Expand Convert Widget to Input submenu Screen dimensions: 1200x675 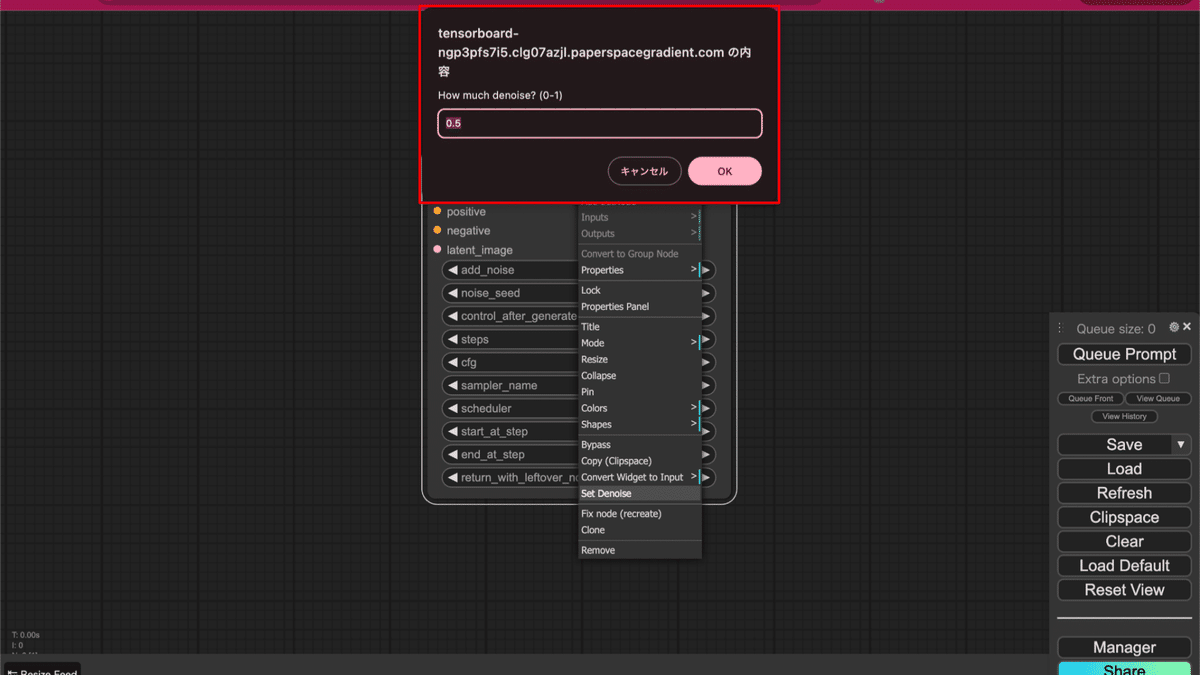(640, 477)
